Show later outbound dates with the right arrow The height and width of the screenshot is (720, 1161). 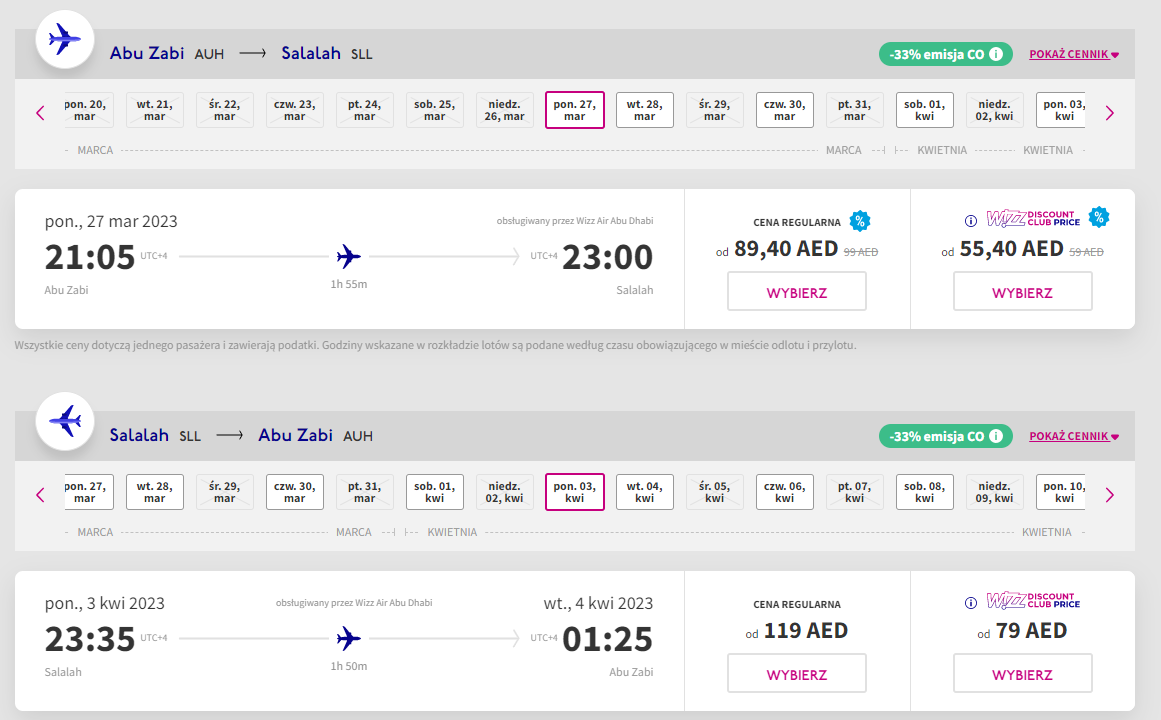(x=1109, y=113)
